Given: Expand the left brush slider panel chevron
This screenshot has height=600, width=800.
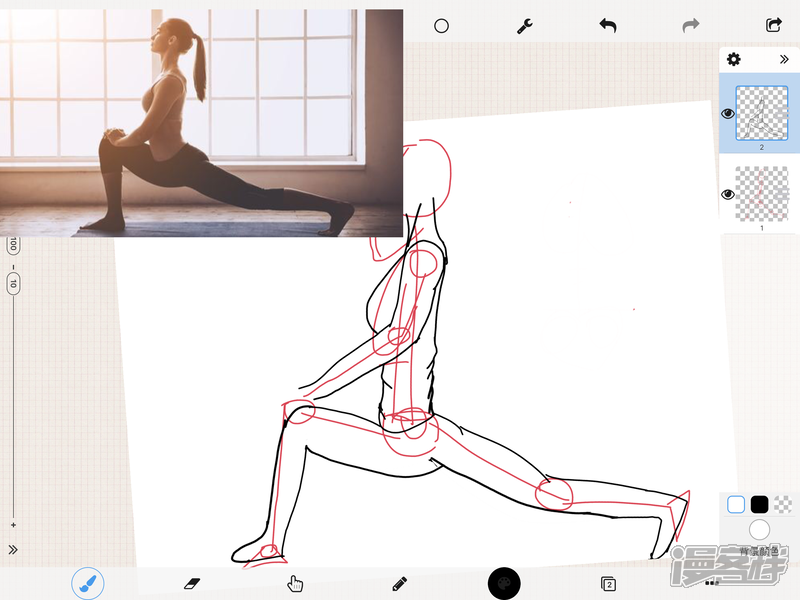Looking at the screenshot, I should [x=13, y=549].
